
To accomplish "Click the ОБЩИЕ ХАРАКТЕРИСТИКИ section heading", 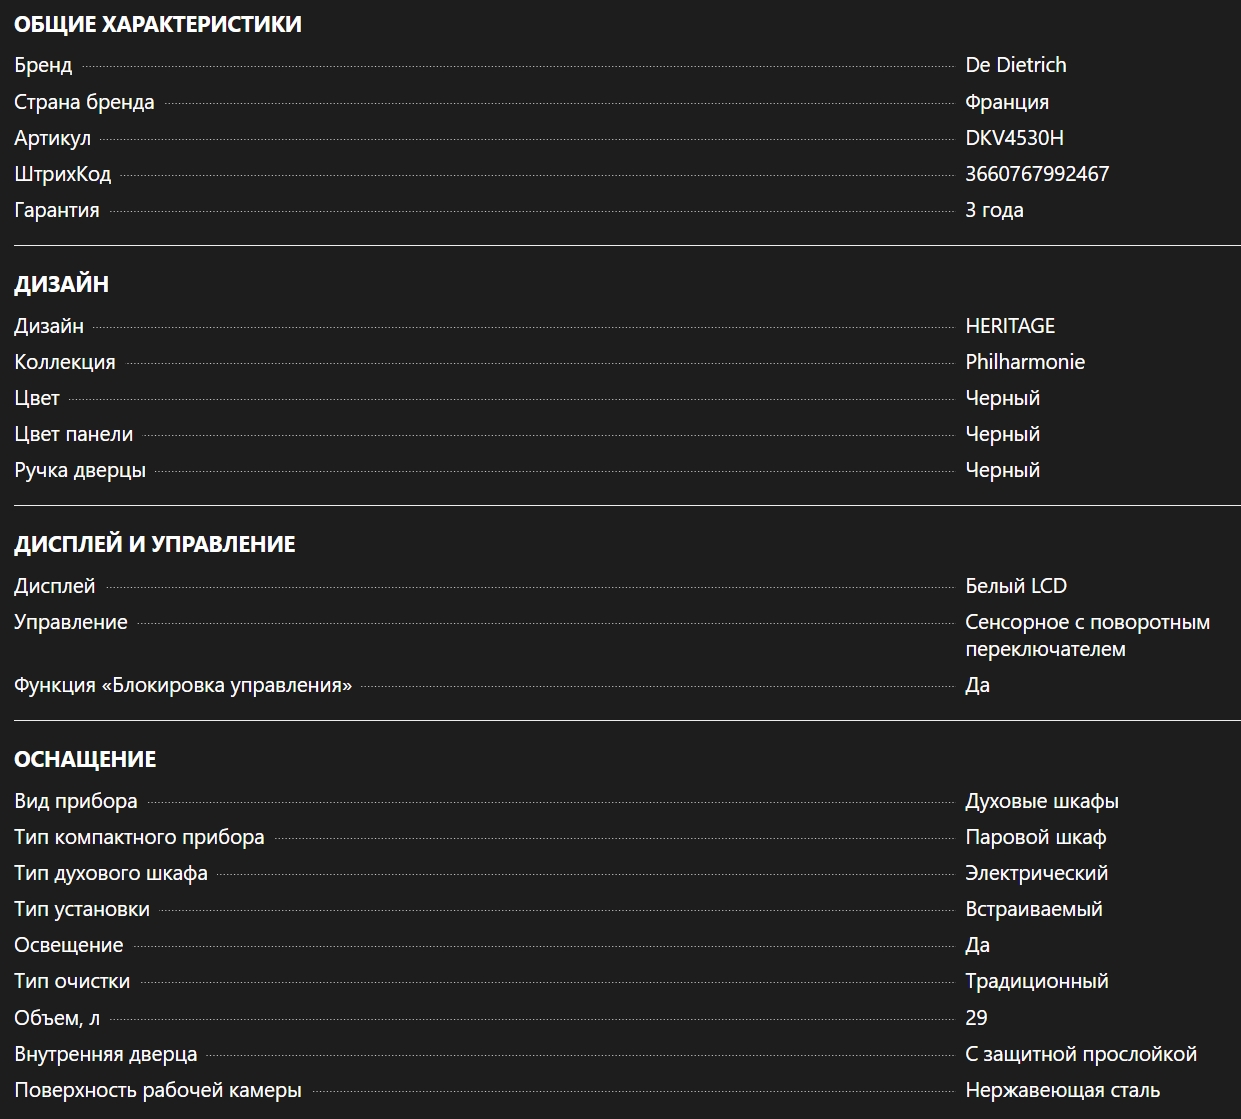I will click(158, 24).
